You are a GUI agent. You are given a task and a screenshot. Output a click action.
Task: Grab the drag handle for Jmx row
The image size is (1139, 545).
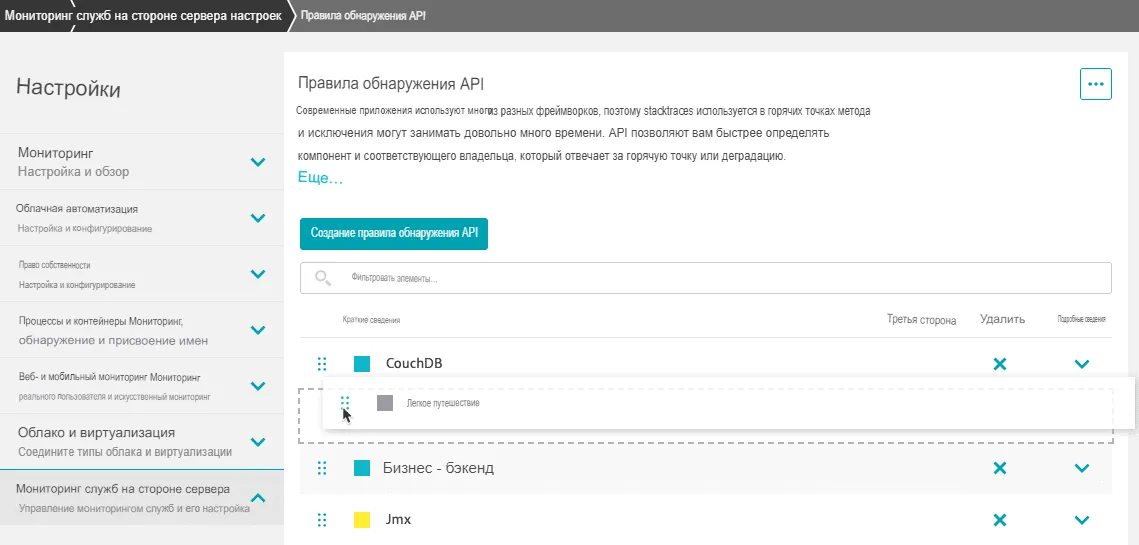pos(322,520)
